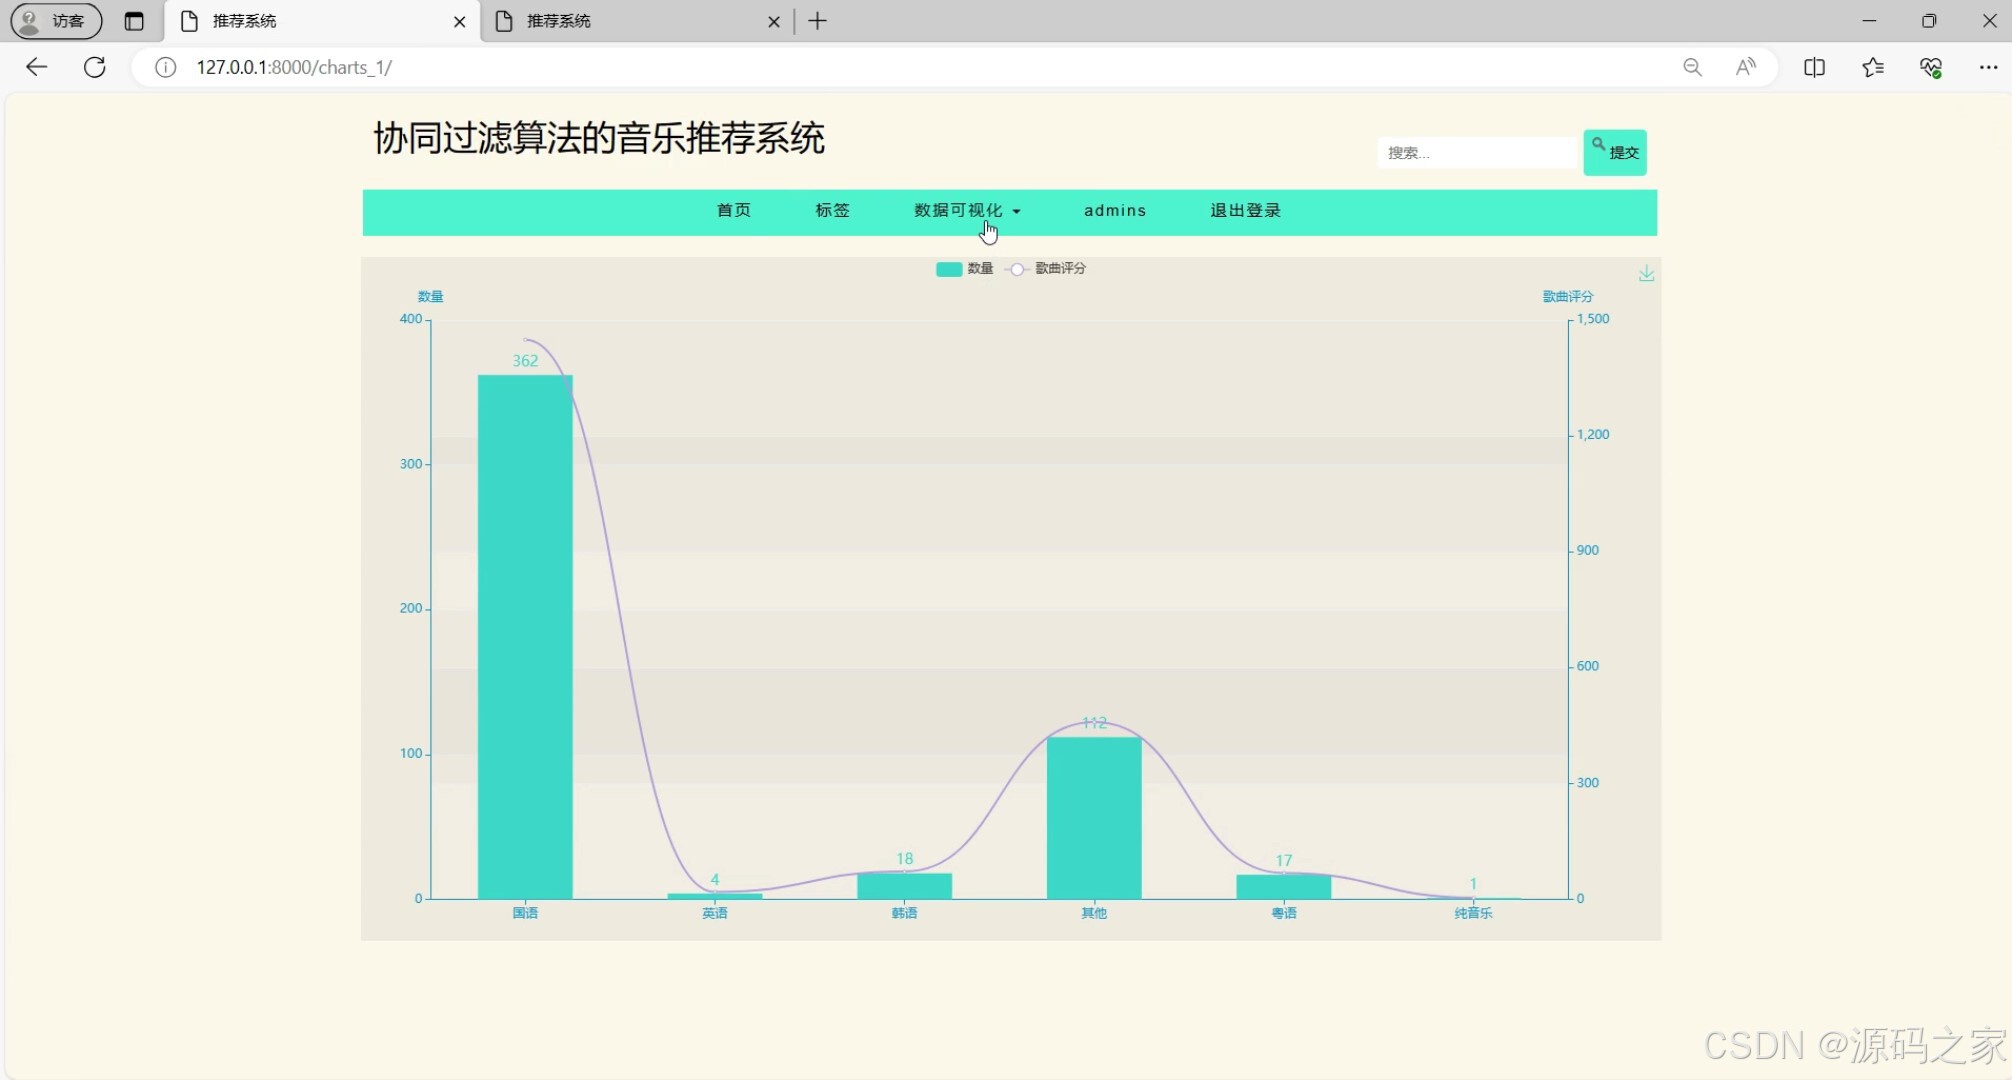Click the 提交 search button

tap(1615, 153)
